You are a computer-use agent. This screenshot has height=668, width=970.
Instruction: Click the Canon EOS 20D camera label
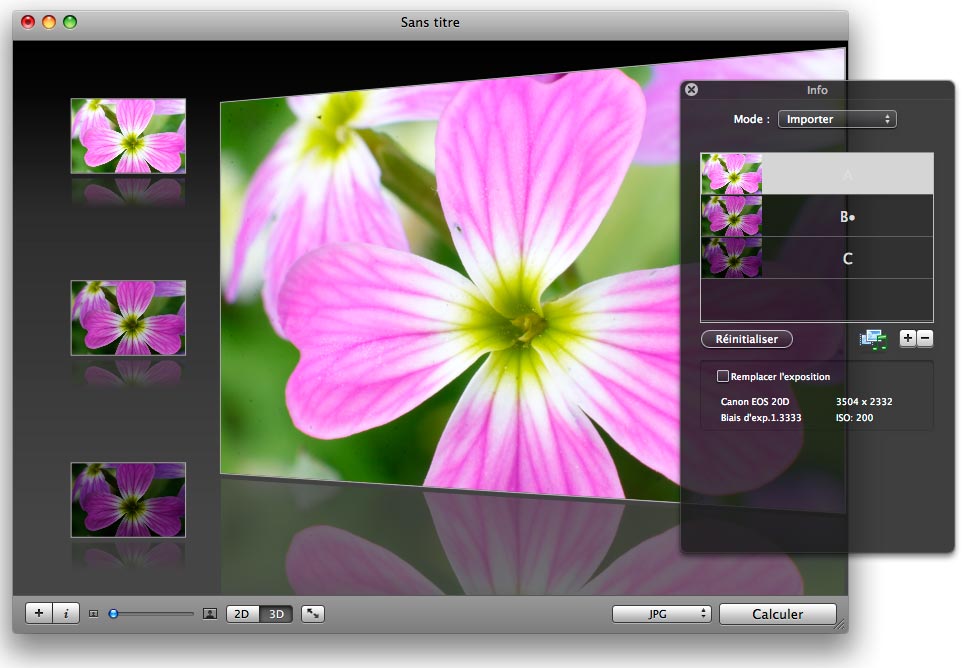[755, 401]
